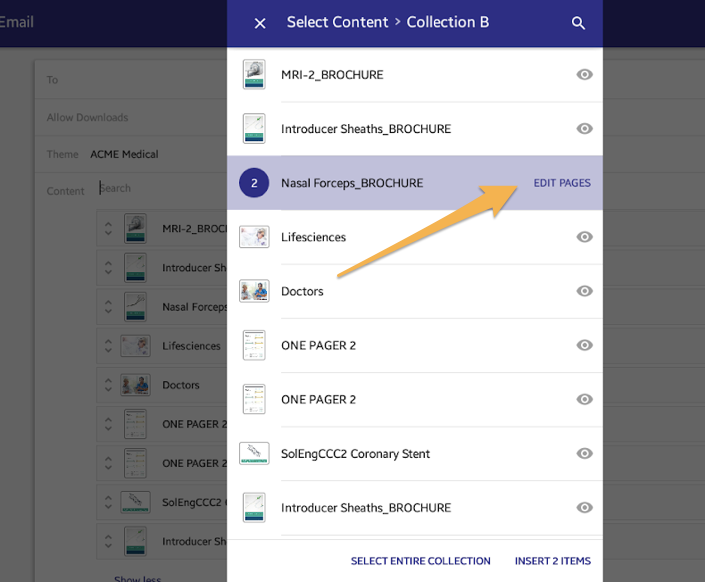Viewport: 705px width, 582px height.
Task: Select MRI-2_BROCHURE item name in panel
Action: (332, 75)
